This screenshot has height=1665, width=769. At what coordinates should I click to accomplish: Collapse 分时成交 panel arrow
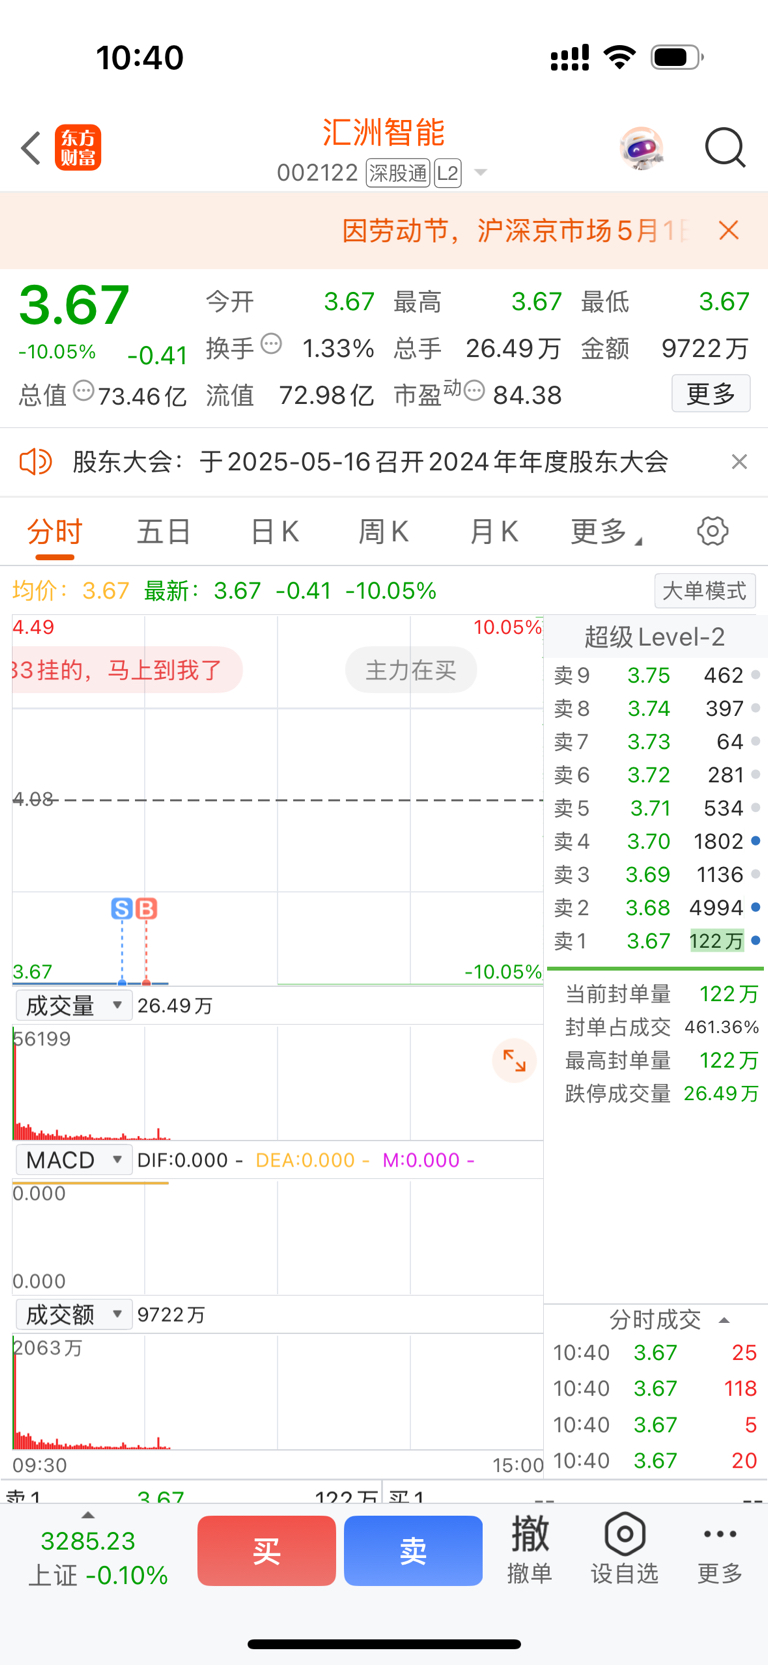pos(724,1320)
